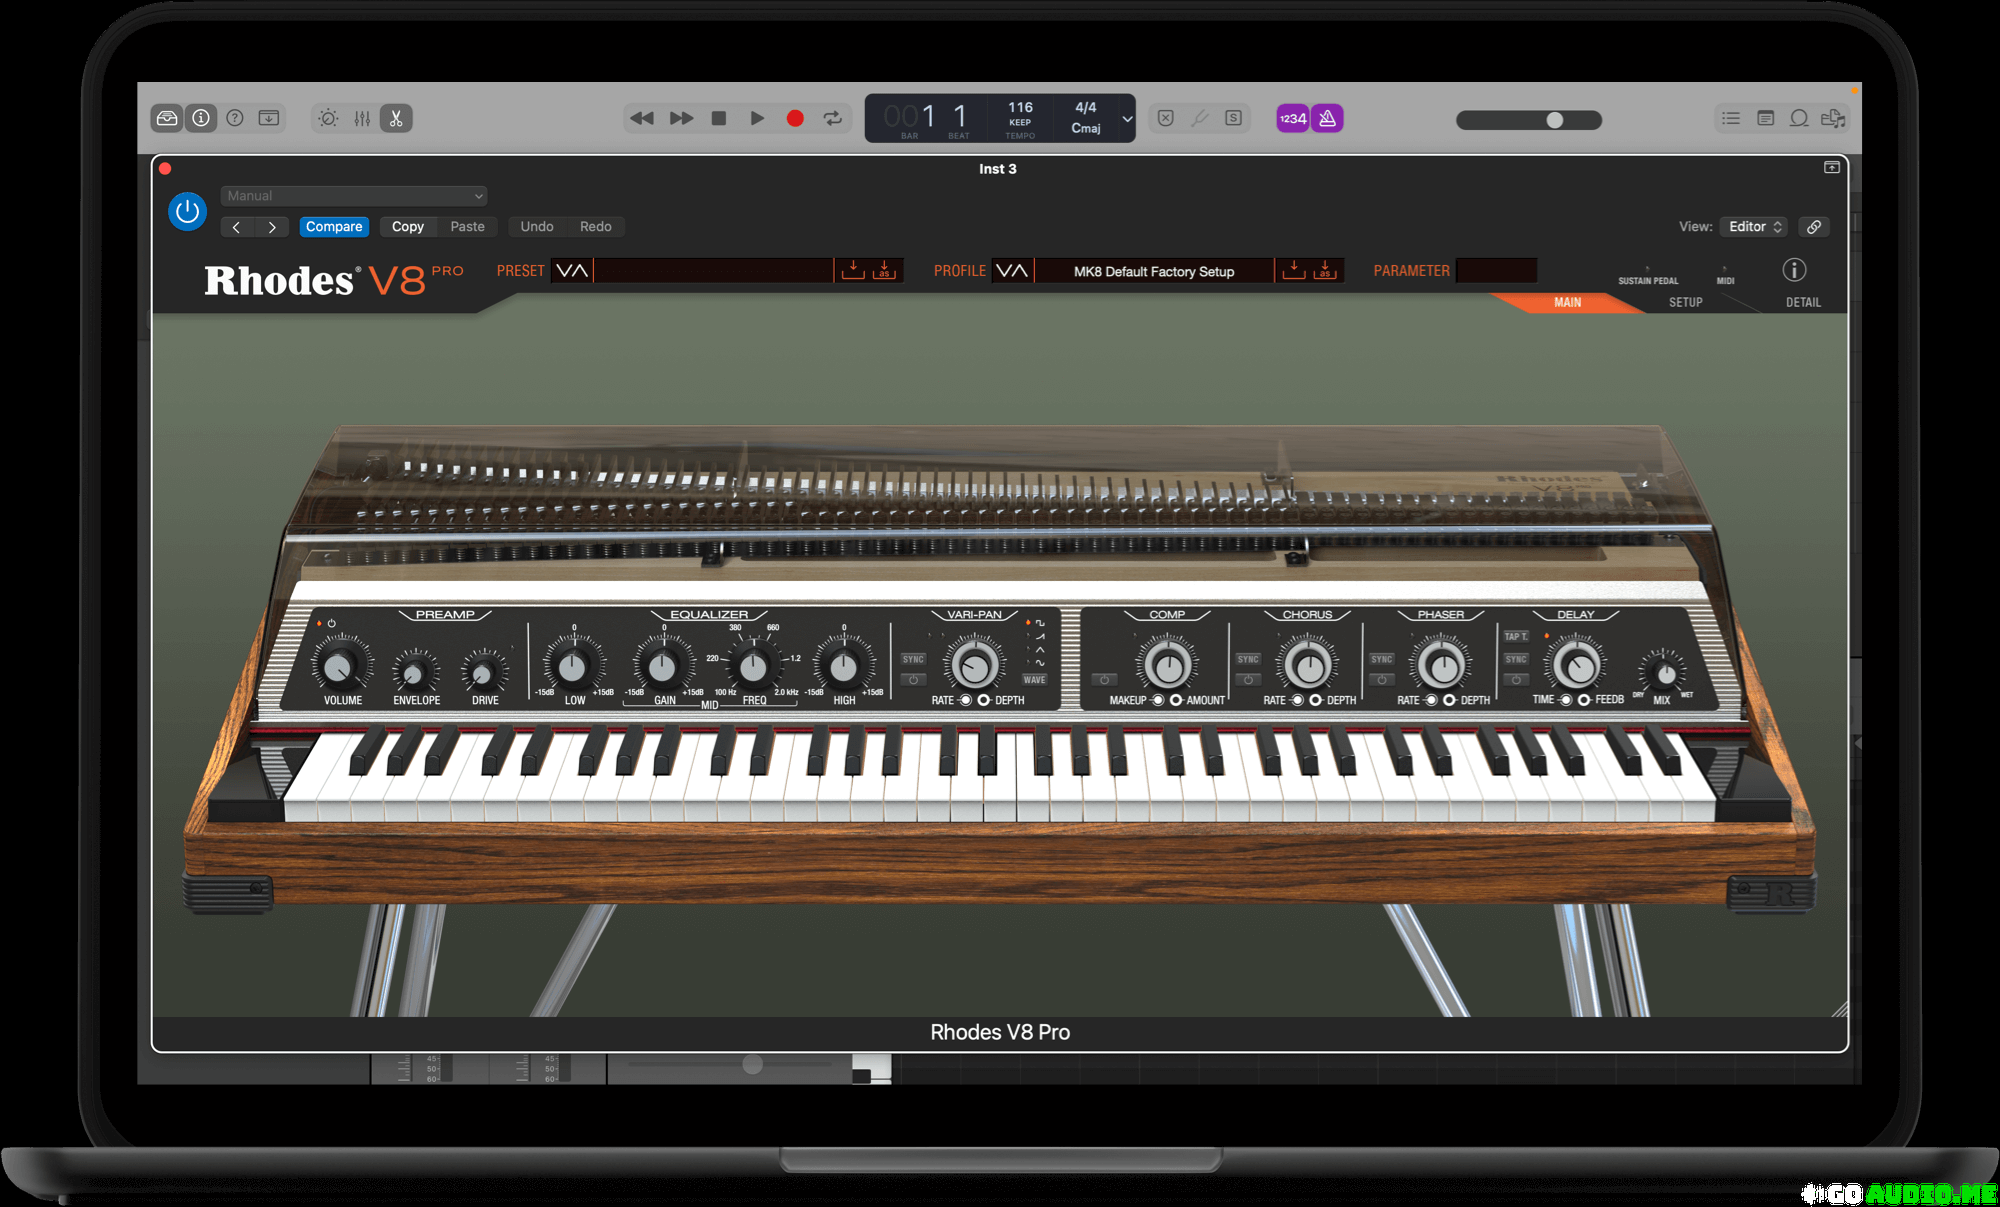Open Smart Controls dial icon
This screenshot has width=2000, height=1207.
[328, 118]
